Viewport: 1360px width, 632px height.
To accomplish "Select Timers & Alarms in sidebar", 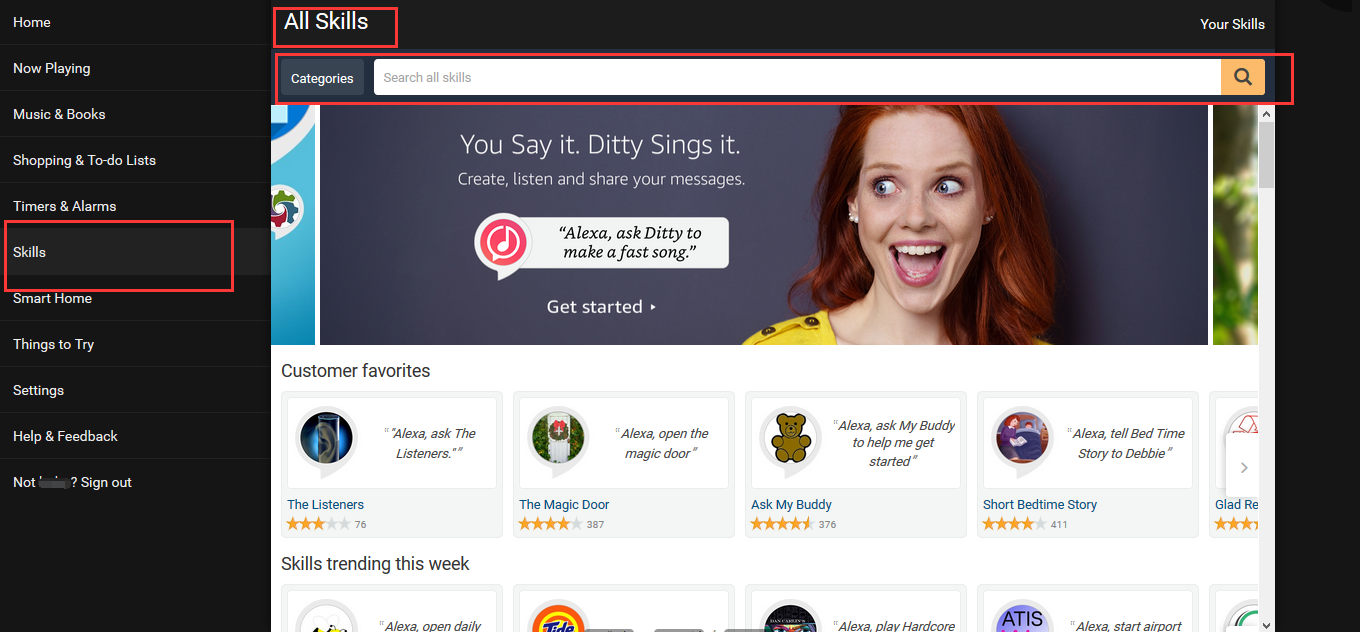I will pos(64,206).
